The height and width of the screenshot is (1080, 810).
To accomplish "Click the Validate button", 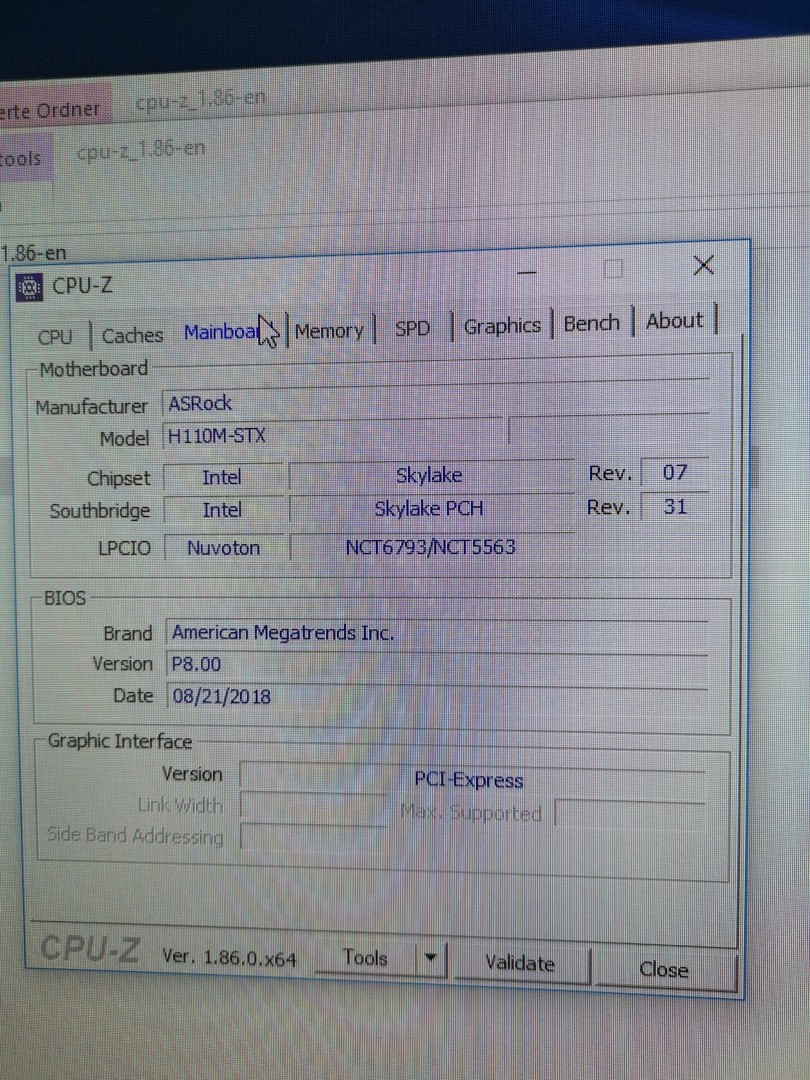I will click(x=520, y=963).
